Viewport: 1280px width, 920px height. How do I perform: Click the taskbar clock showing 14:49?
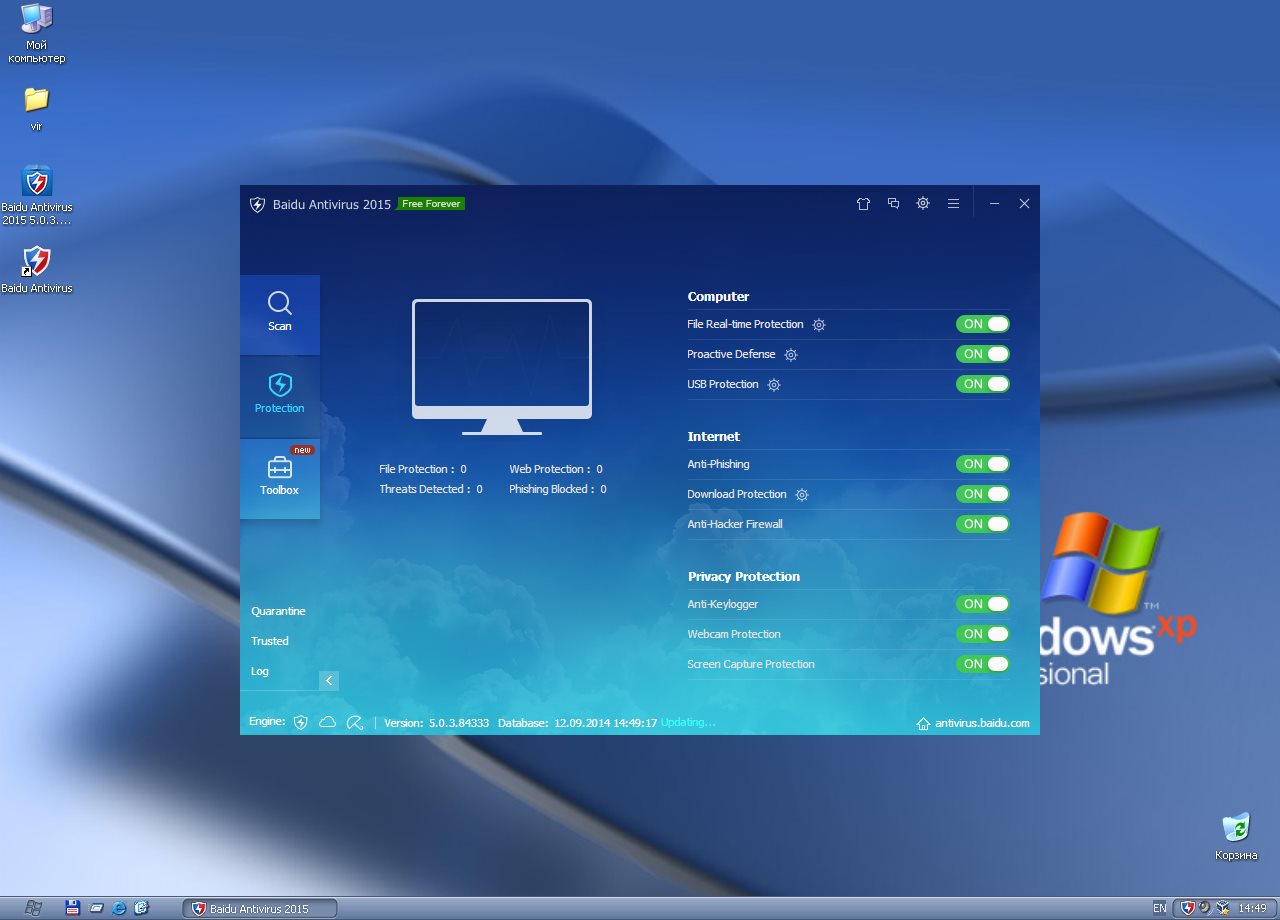coord(1253,908)
